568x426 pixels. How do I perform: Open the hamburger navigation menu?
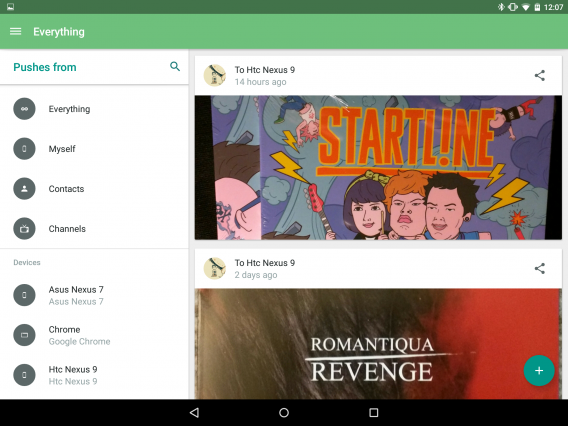[15, 32]
